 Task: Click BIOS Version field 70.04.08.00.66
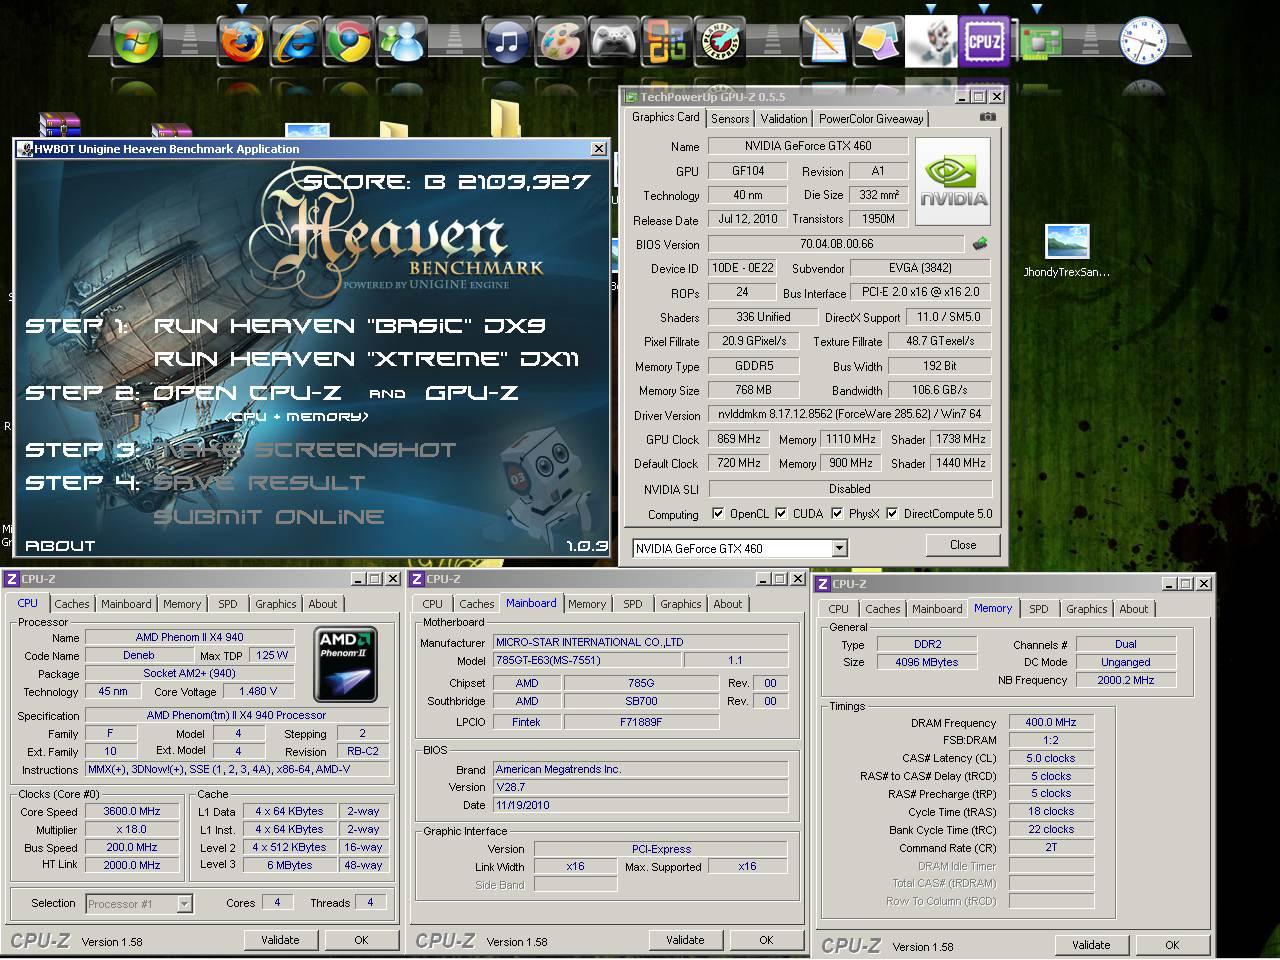(x=837, y=244)
